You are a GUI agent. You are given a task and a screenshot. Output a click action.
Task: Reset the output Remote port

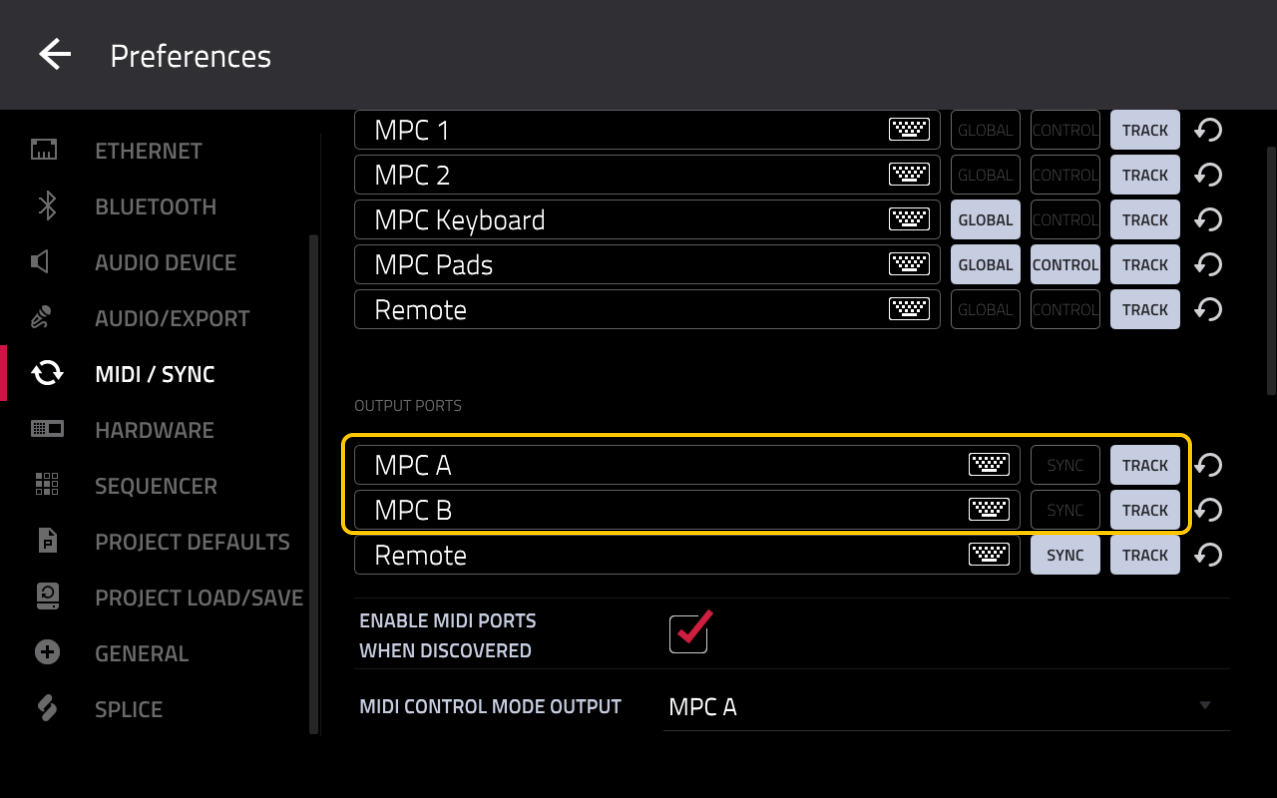coord(1208,555)
